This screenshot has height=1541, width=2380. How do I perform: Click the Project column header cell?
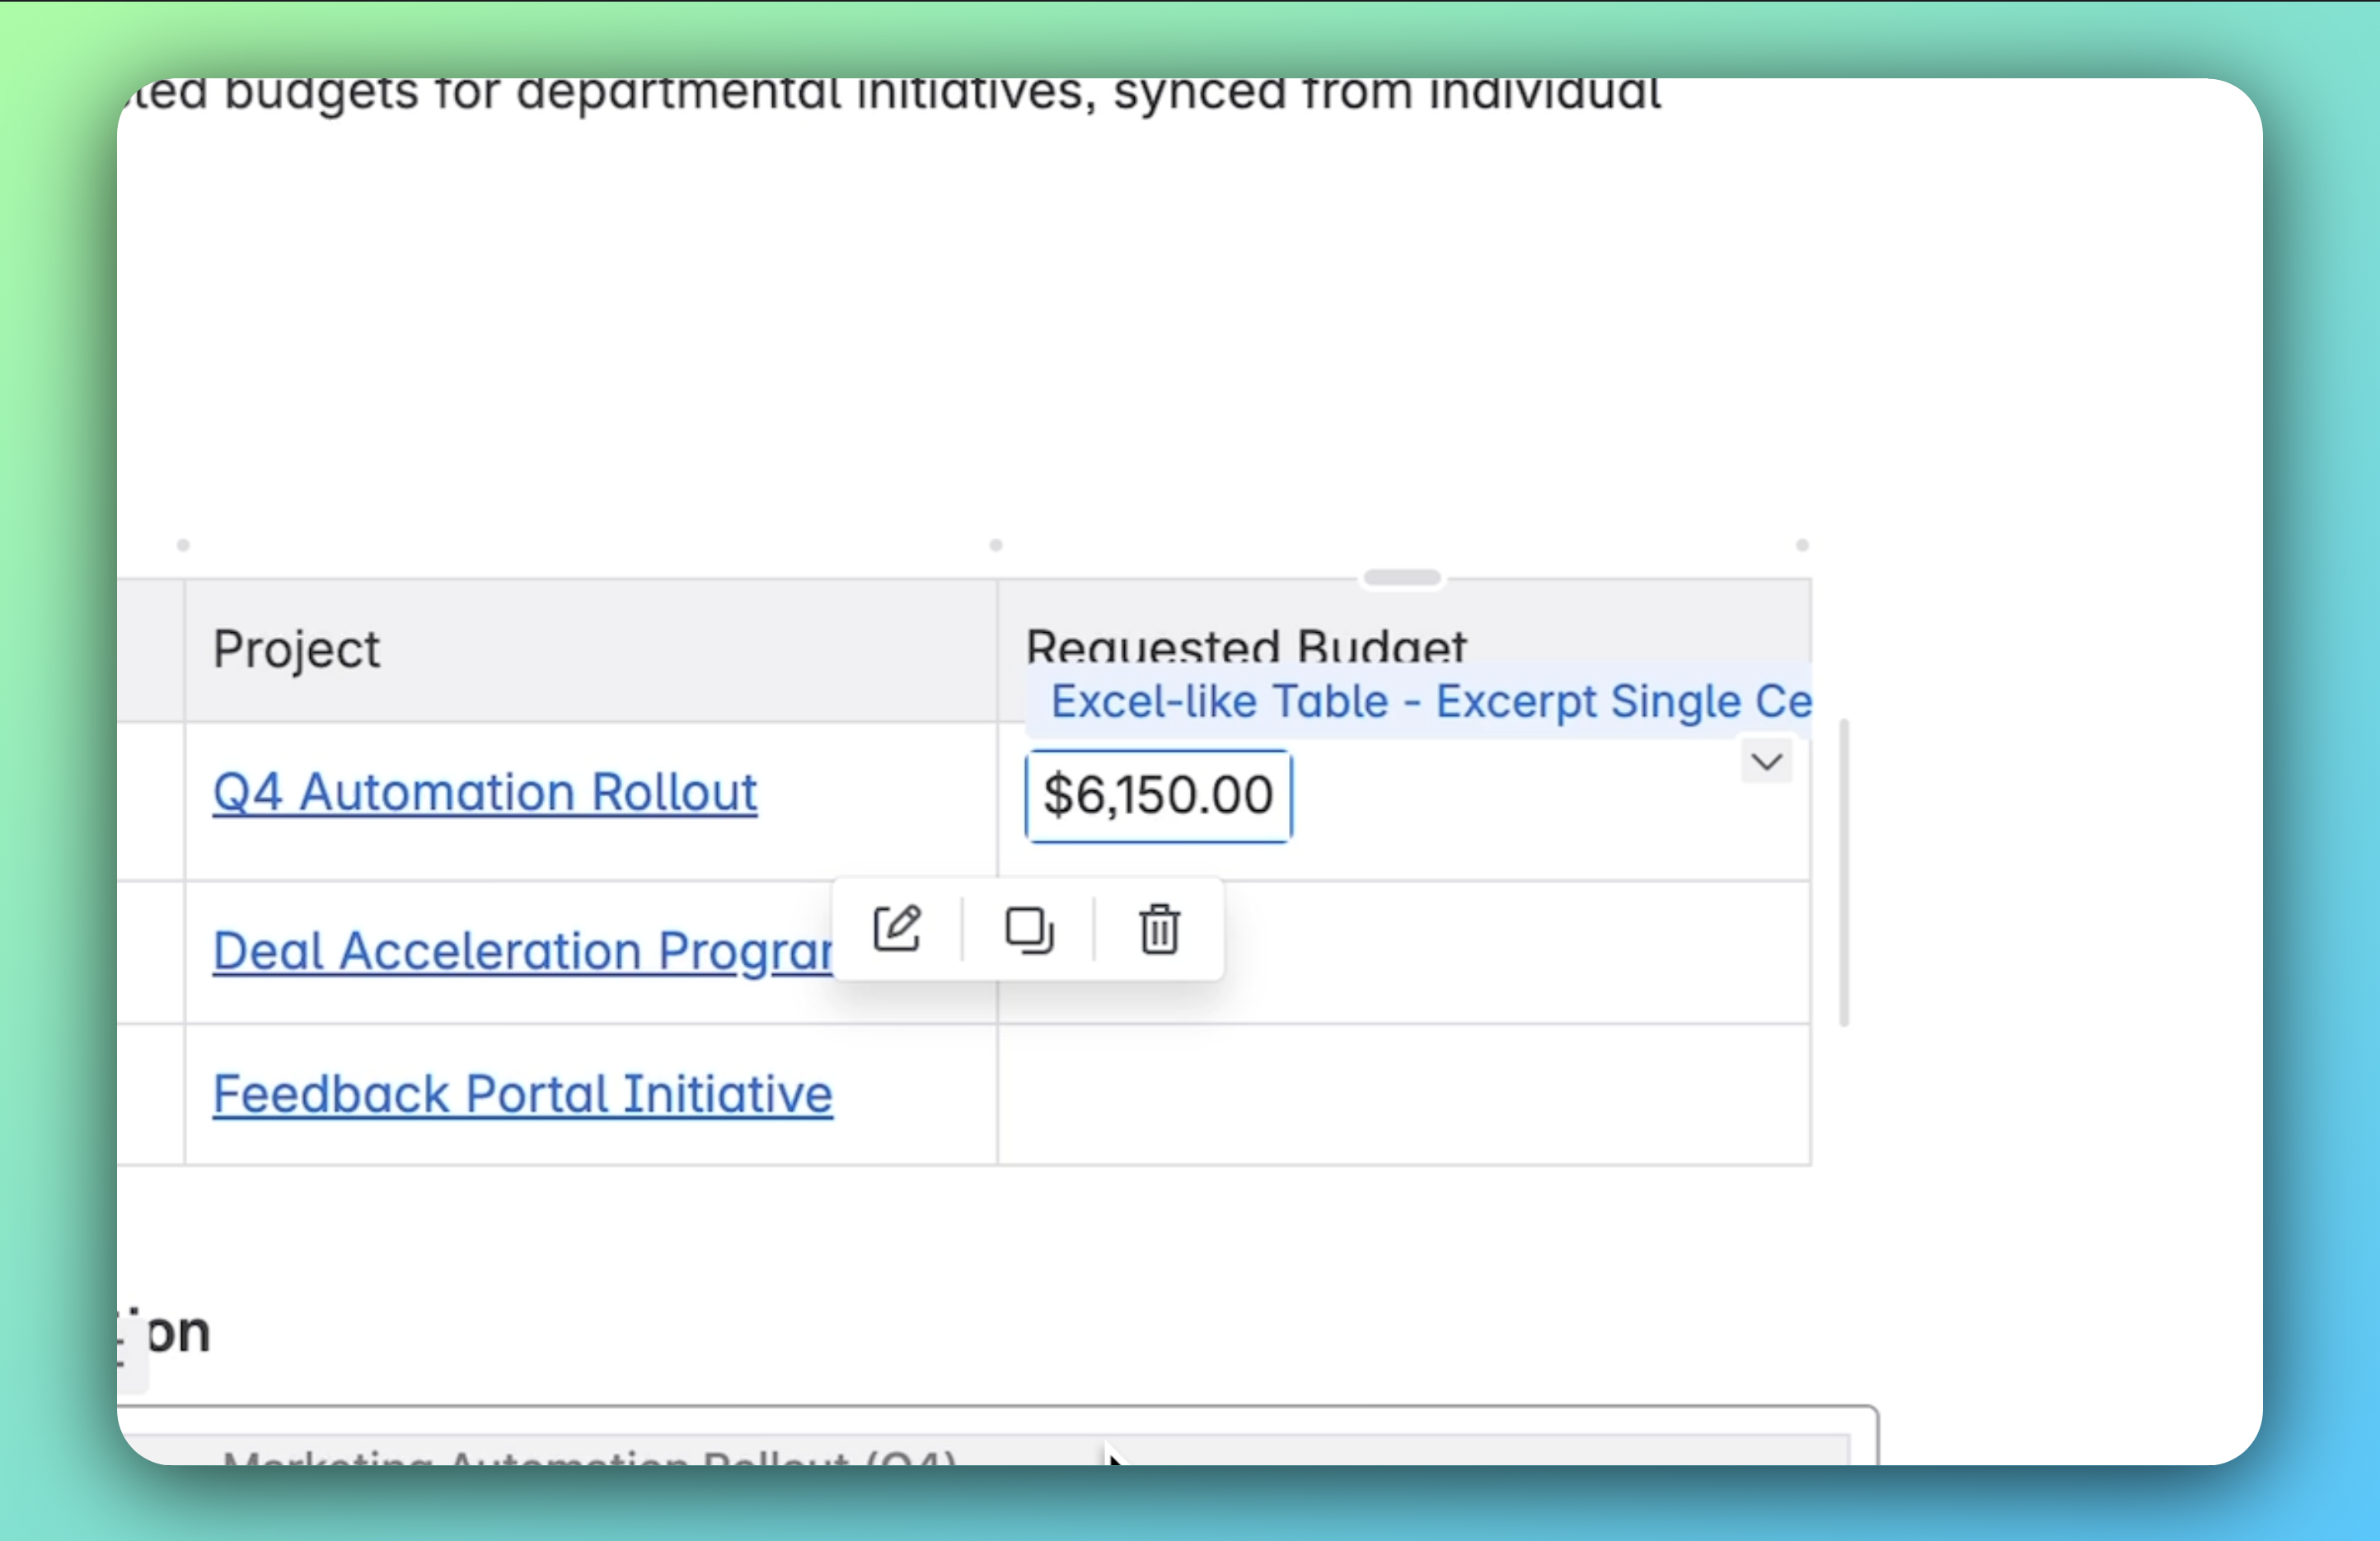tap(590, 650)
